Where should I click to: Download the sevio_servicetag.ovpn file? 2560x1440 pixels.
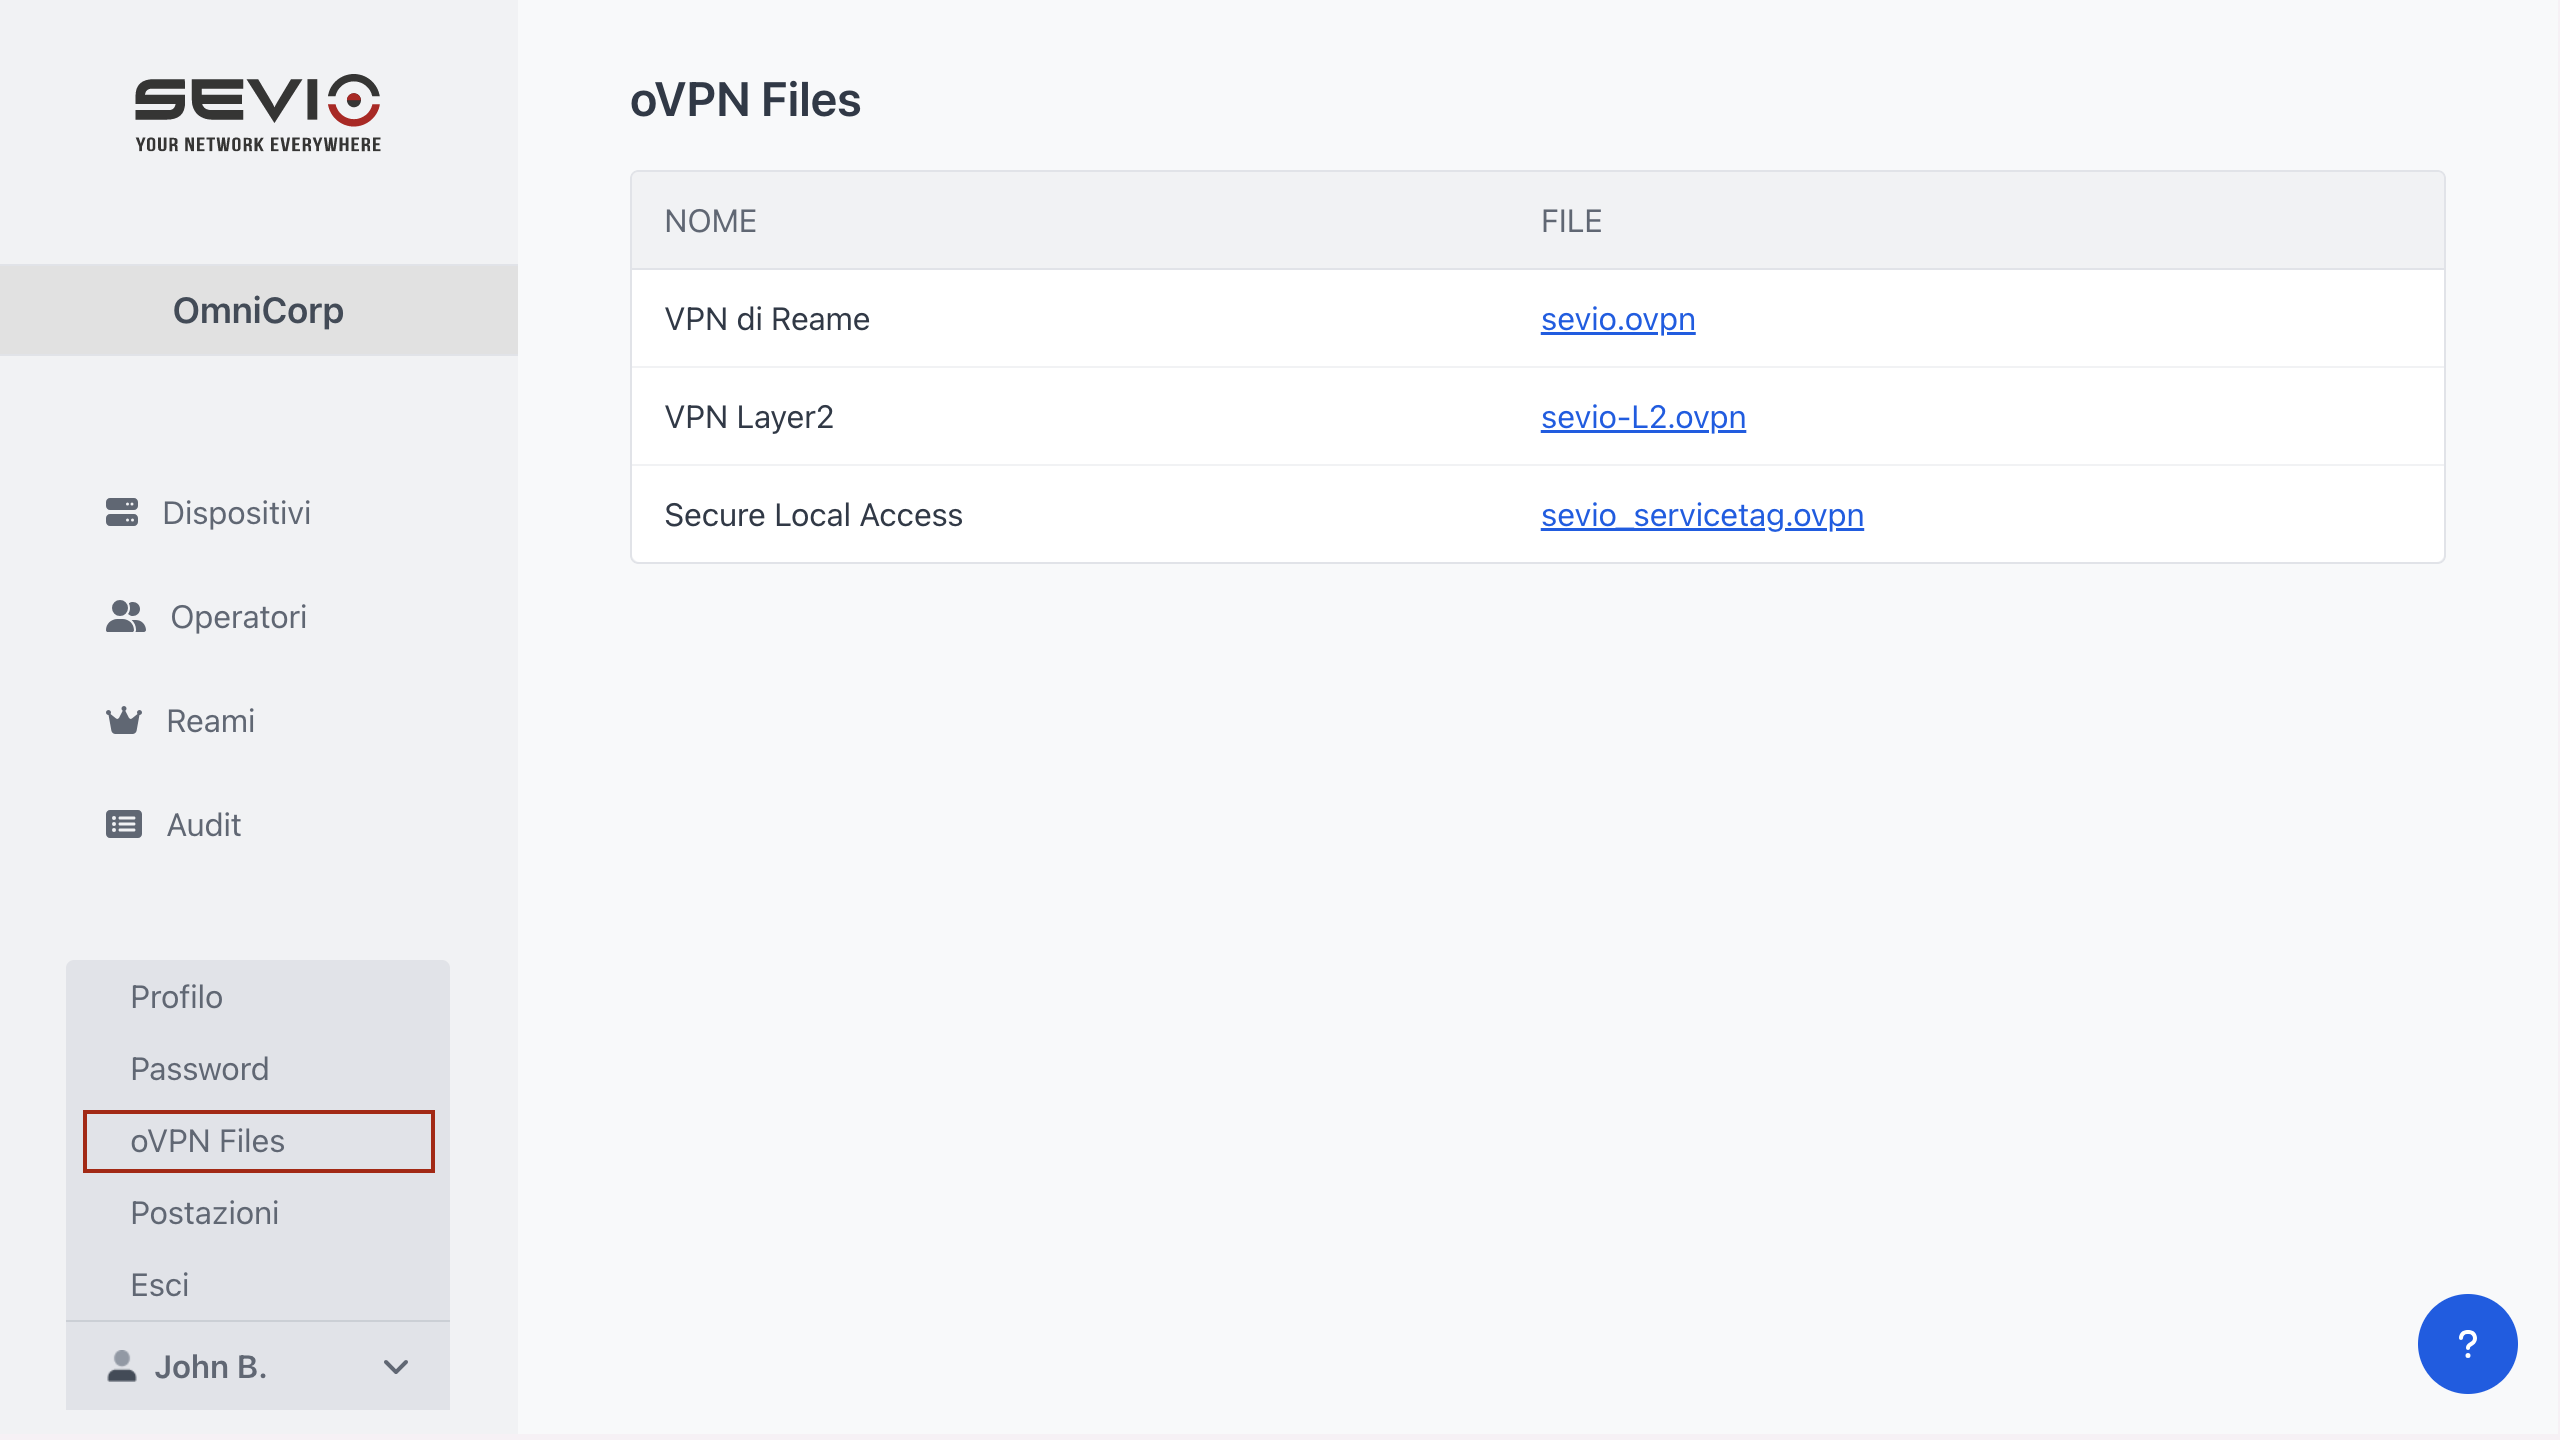click(x=1701, y=515)
